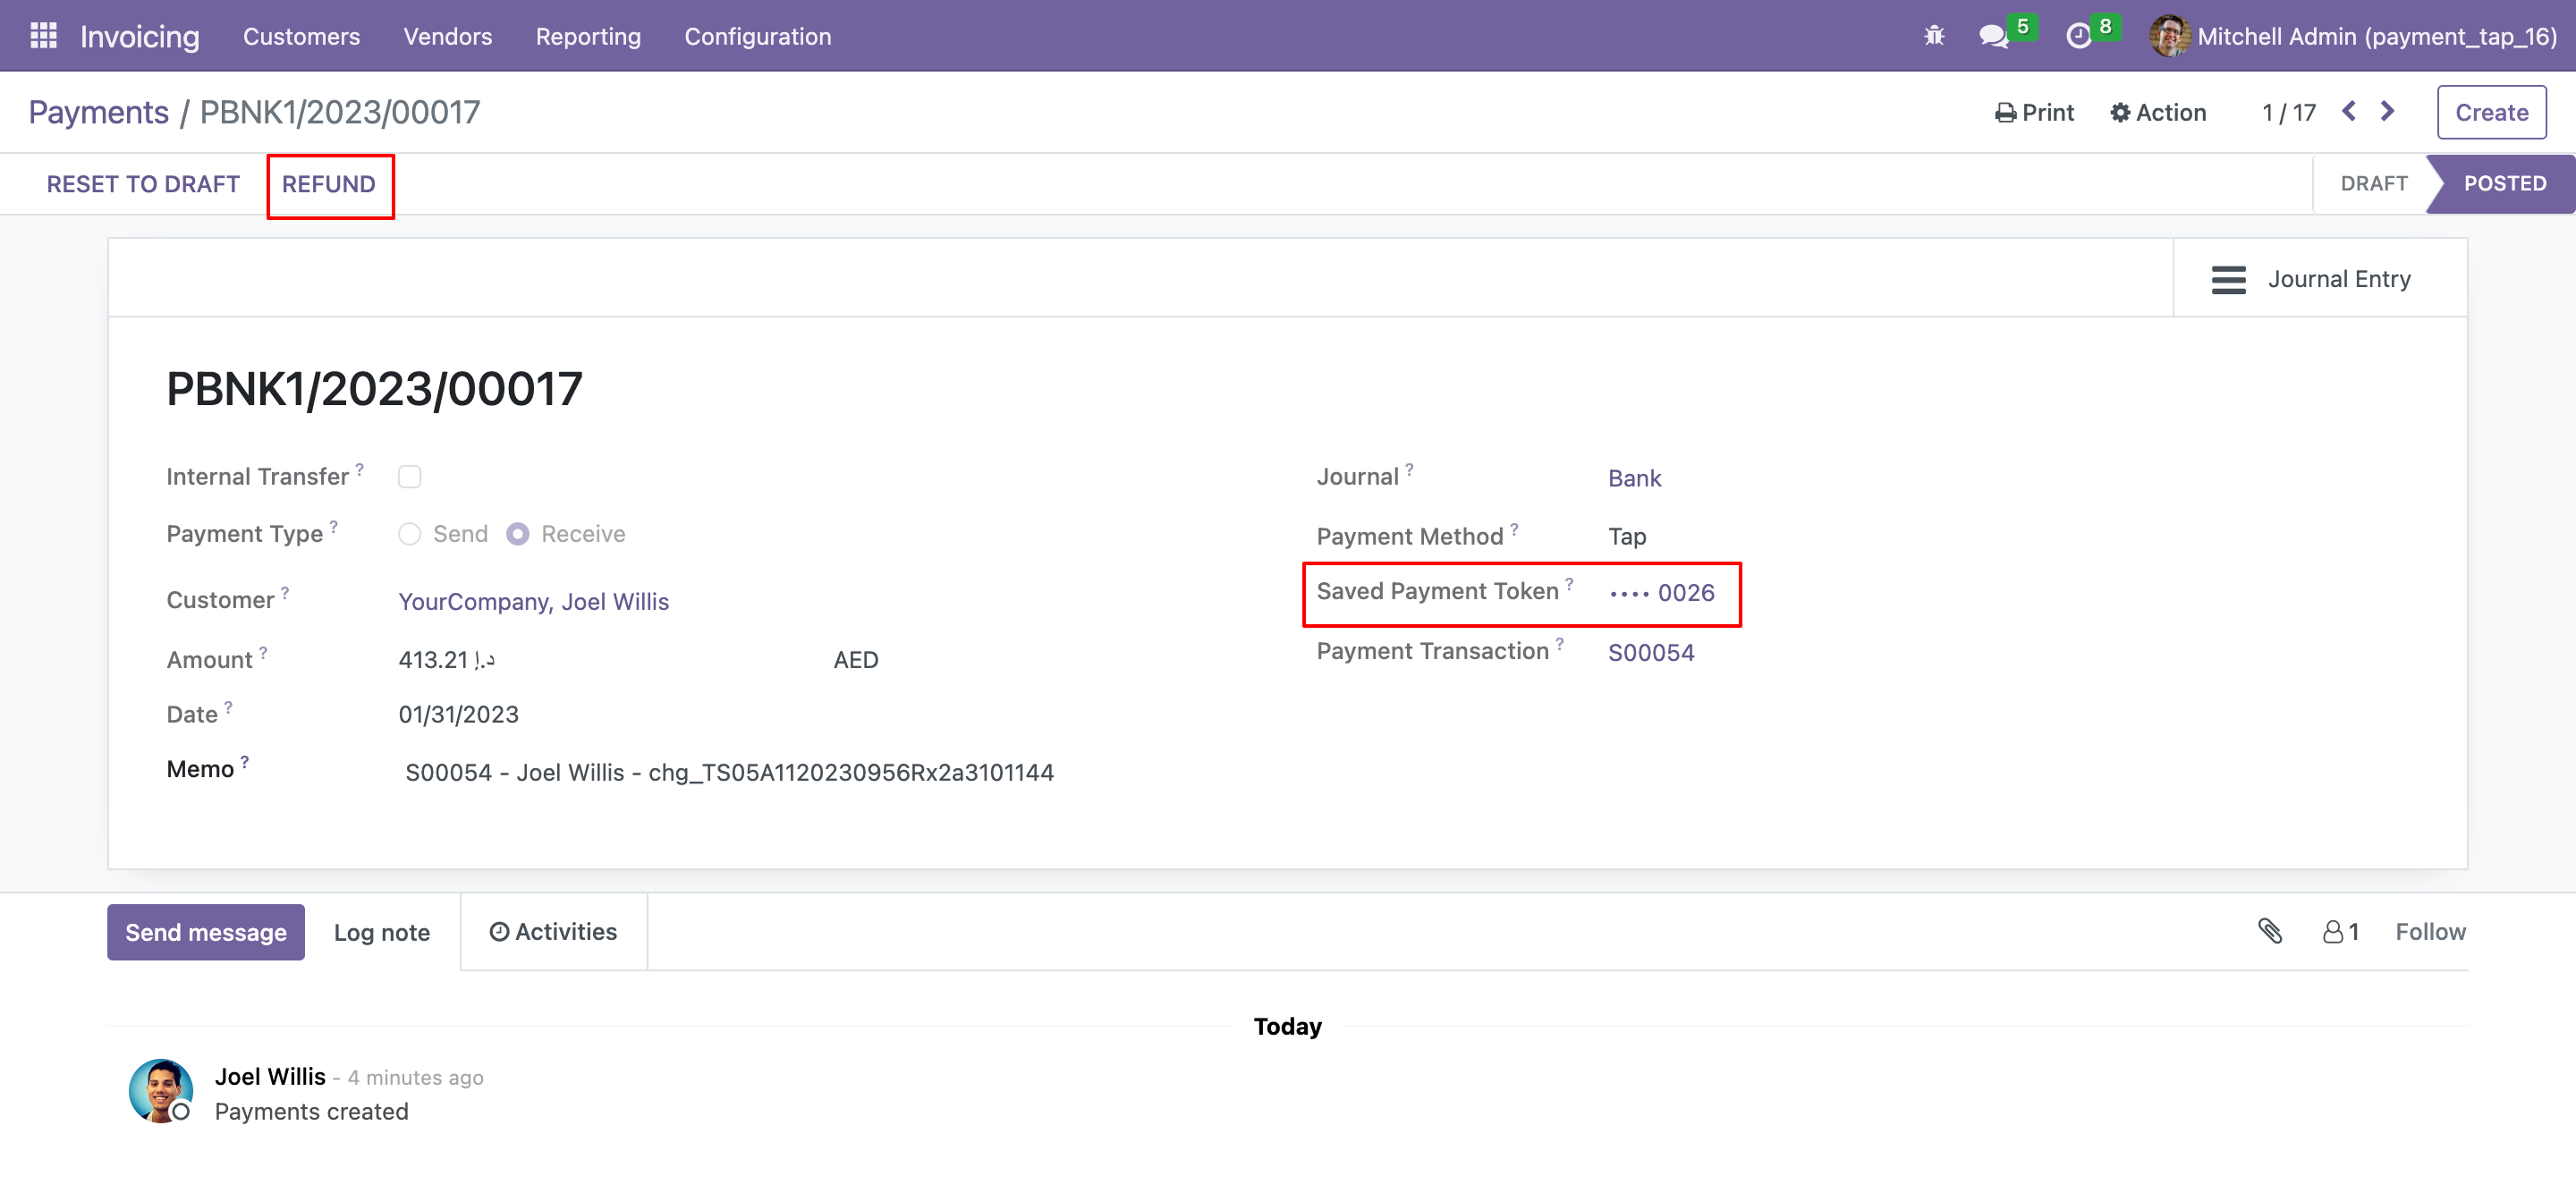Click conversations badge count 5
The height and width of the screenshot is (1193, 2576).
(x=2022, y=27)
